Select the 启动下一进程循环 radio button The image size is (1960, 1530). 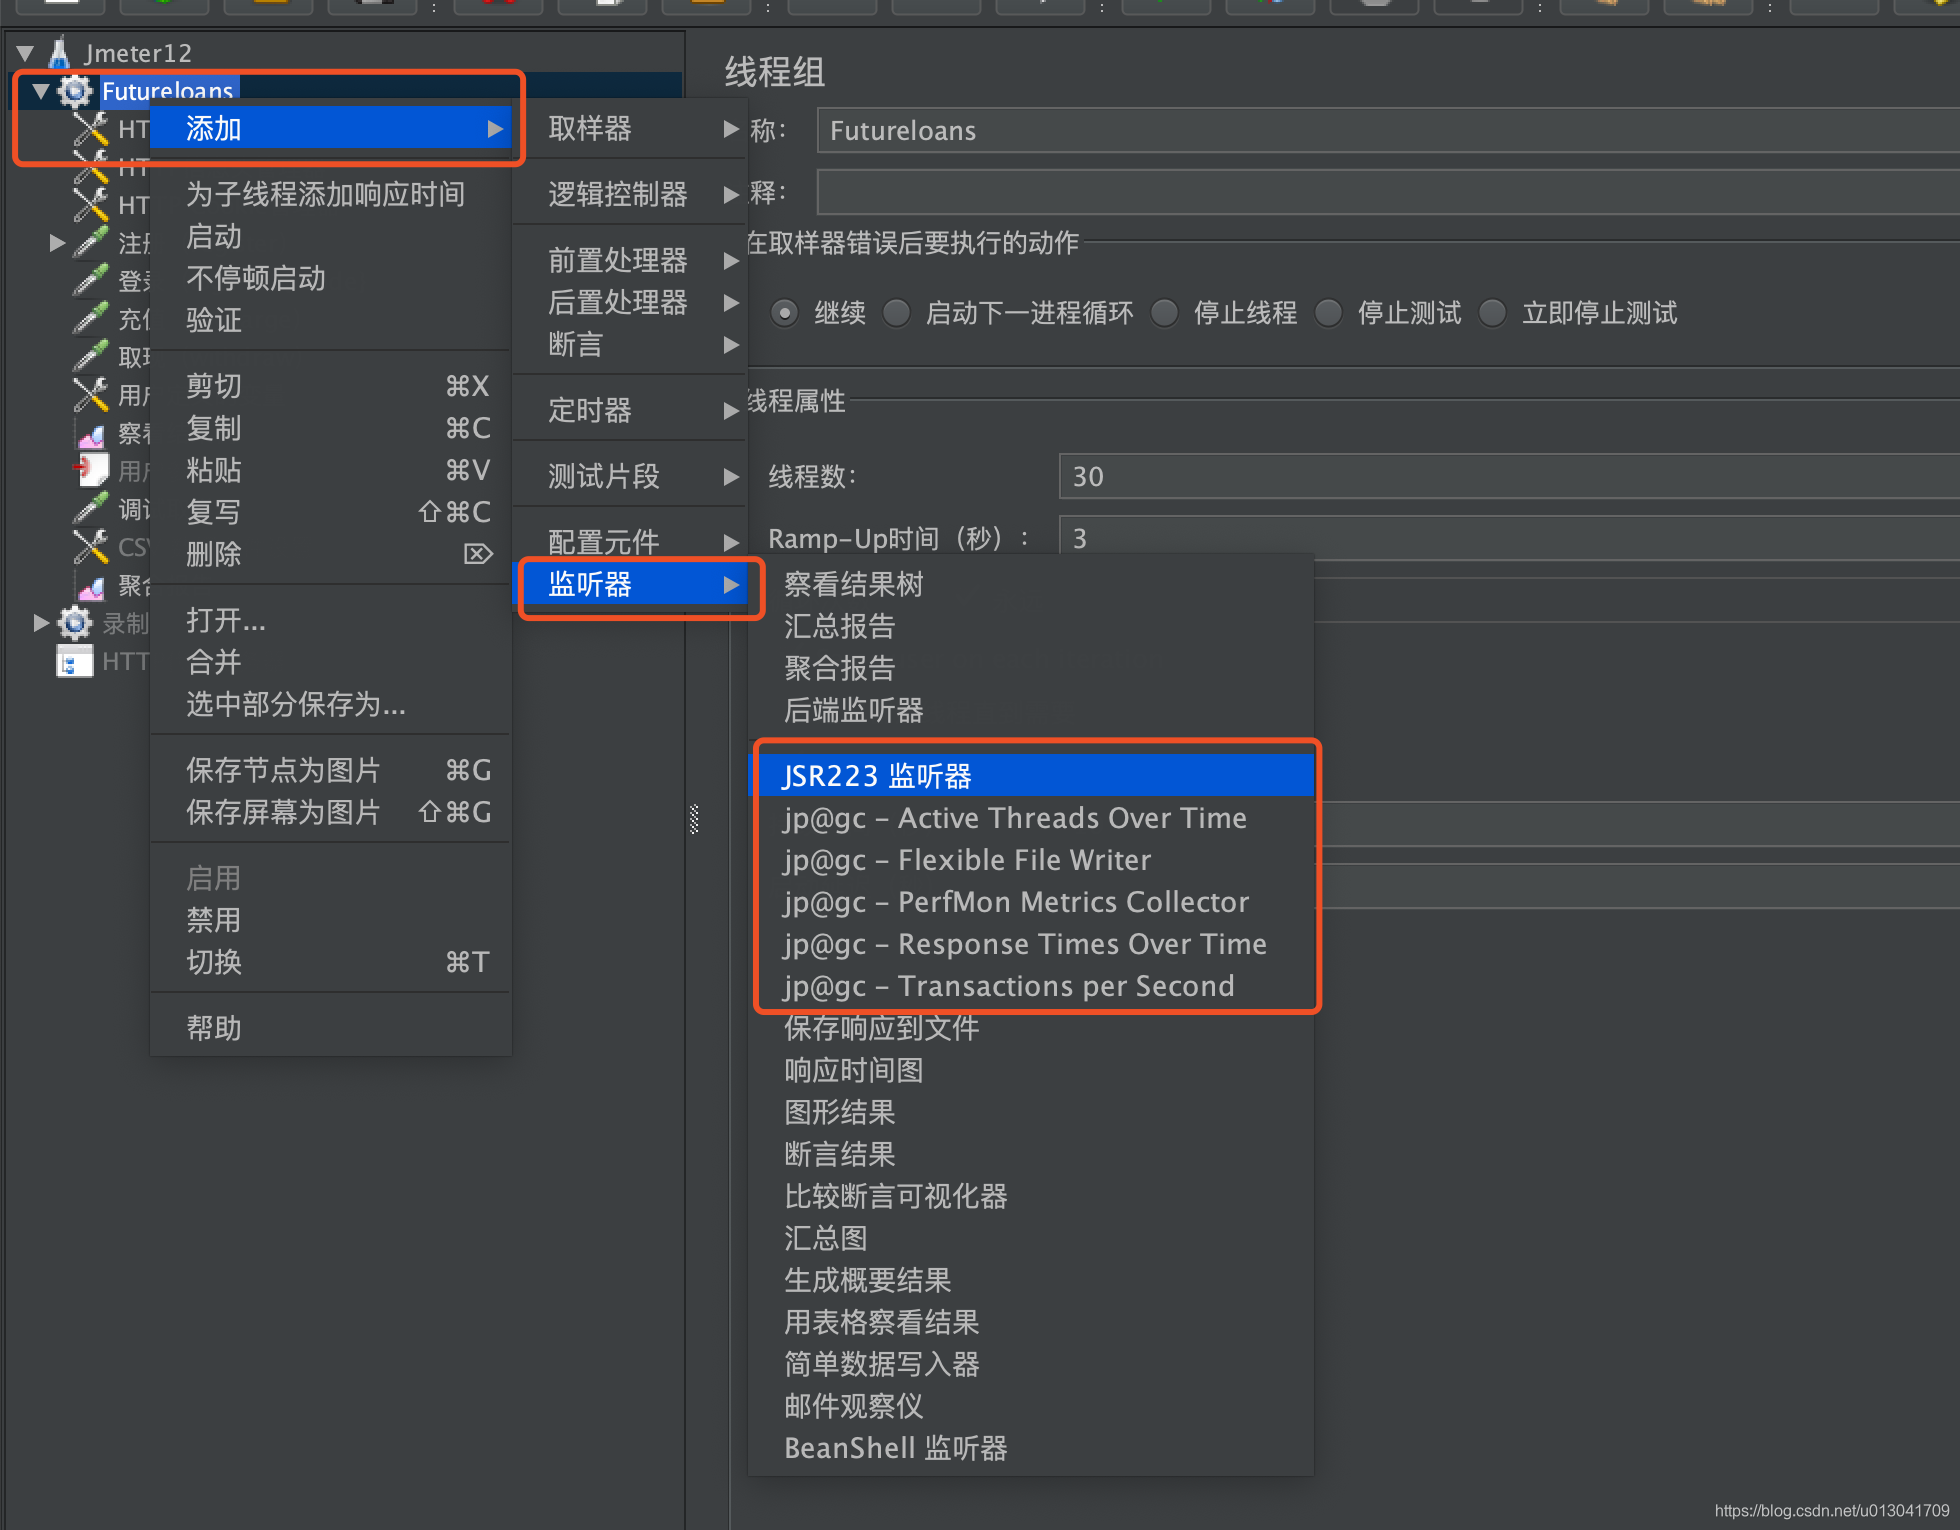897,313
